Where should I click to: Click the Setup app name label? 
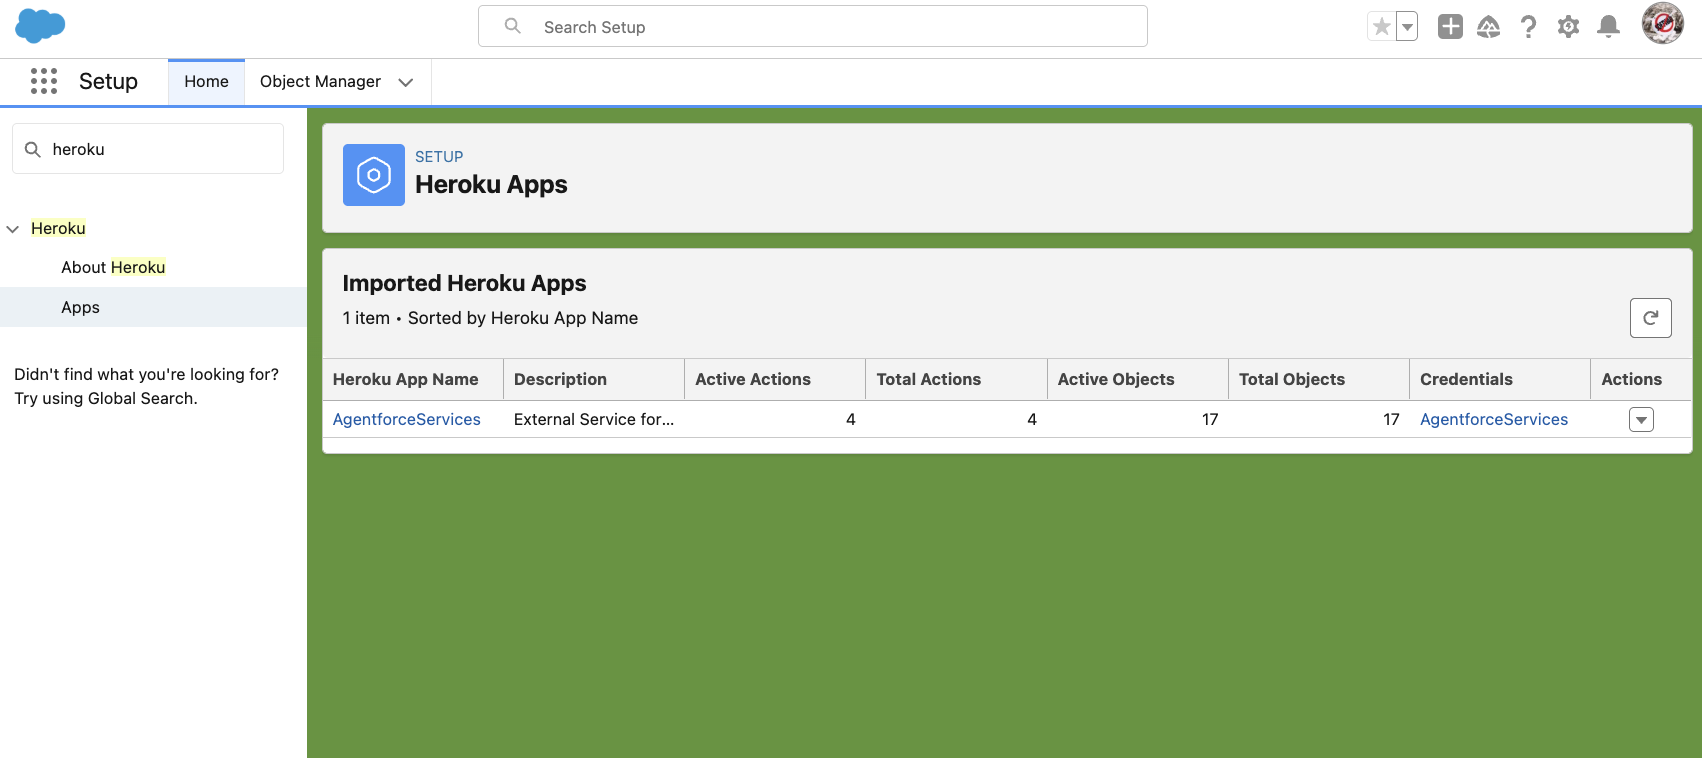point(108,81)
